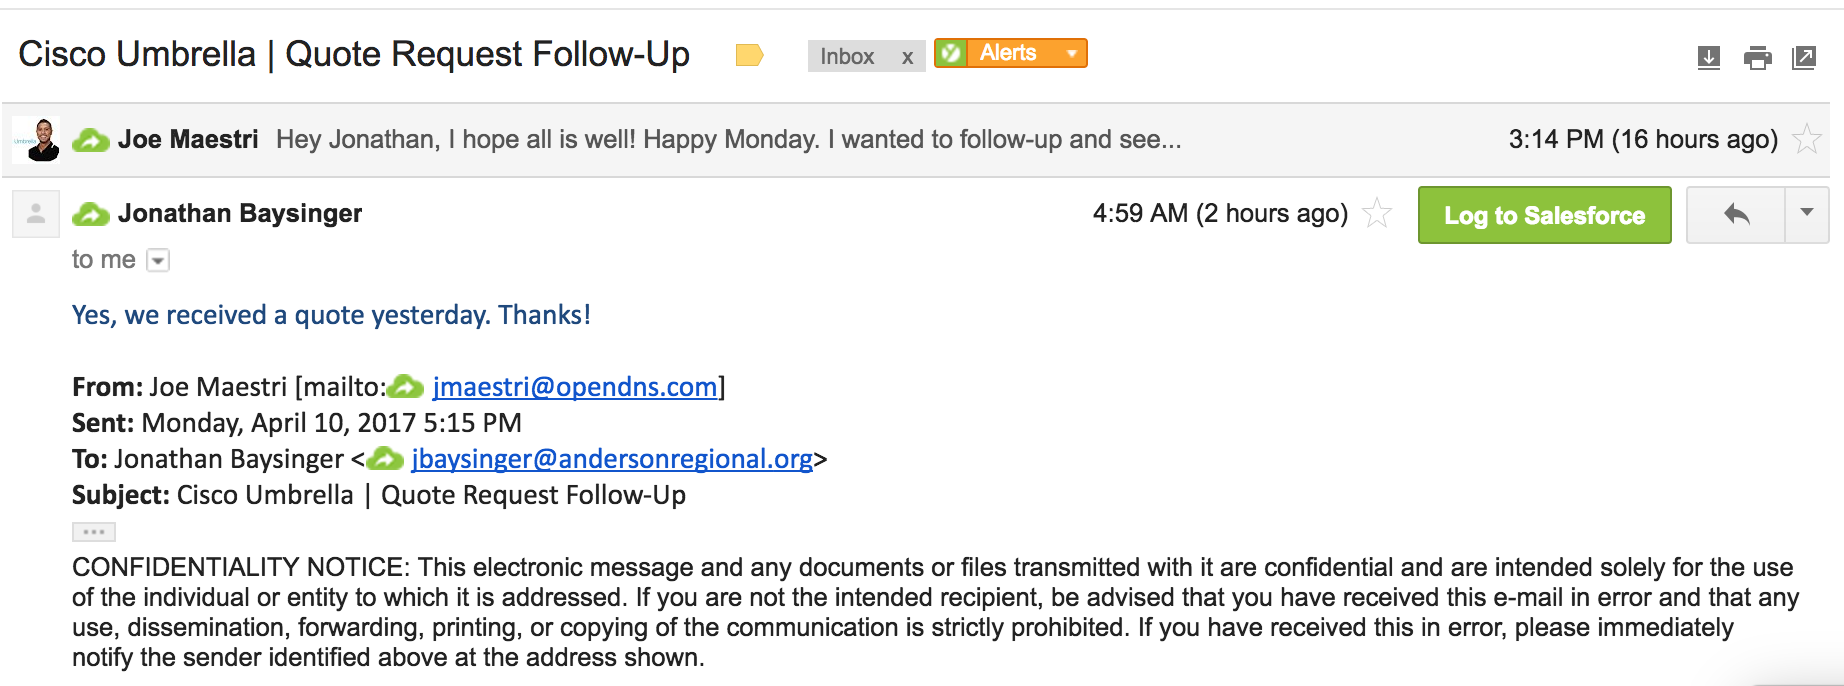The width and height of the screenshot is (1844, 686).
Task: Star Jonathan Baysinger's message
Action: (x=1377, y=213)
